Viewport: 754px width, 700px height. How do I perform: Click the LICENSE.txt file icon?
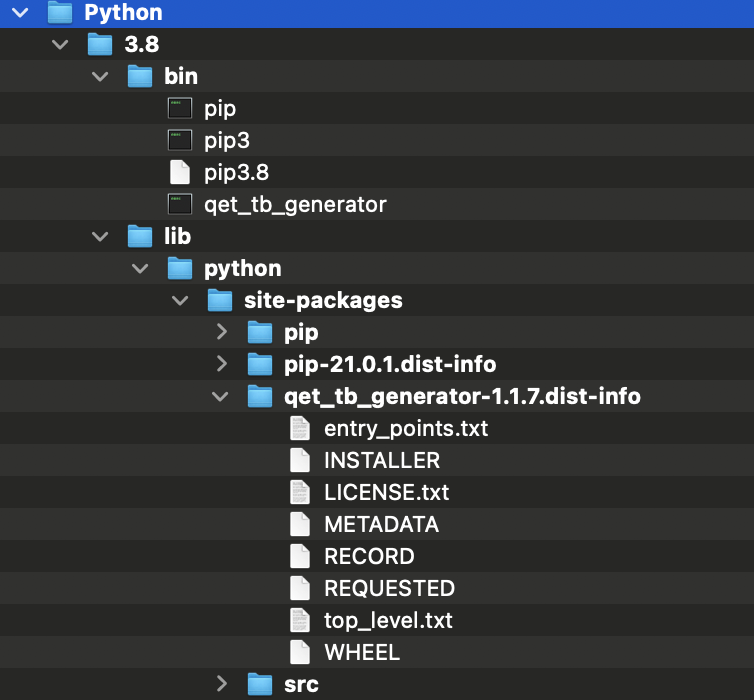coord(300,493)
